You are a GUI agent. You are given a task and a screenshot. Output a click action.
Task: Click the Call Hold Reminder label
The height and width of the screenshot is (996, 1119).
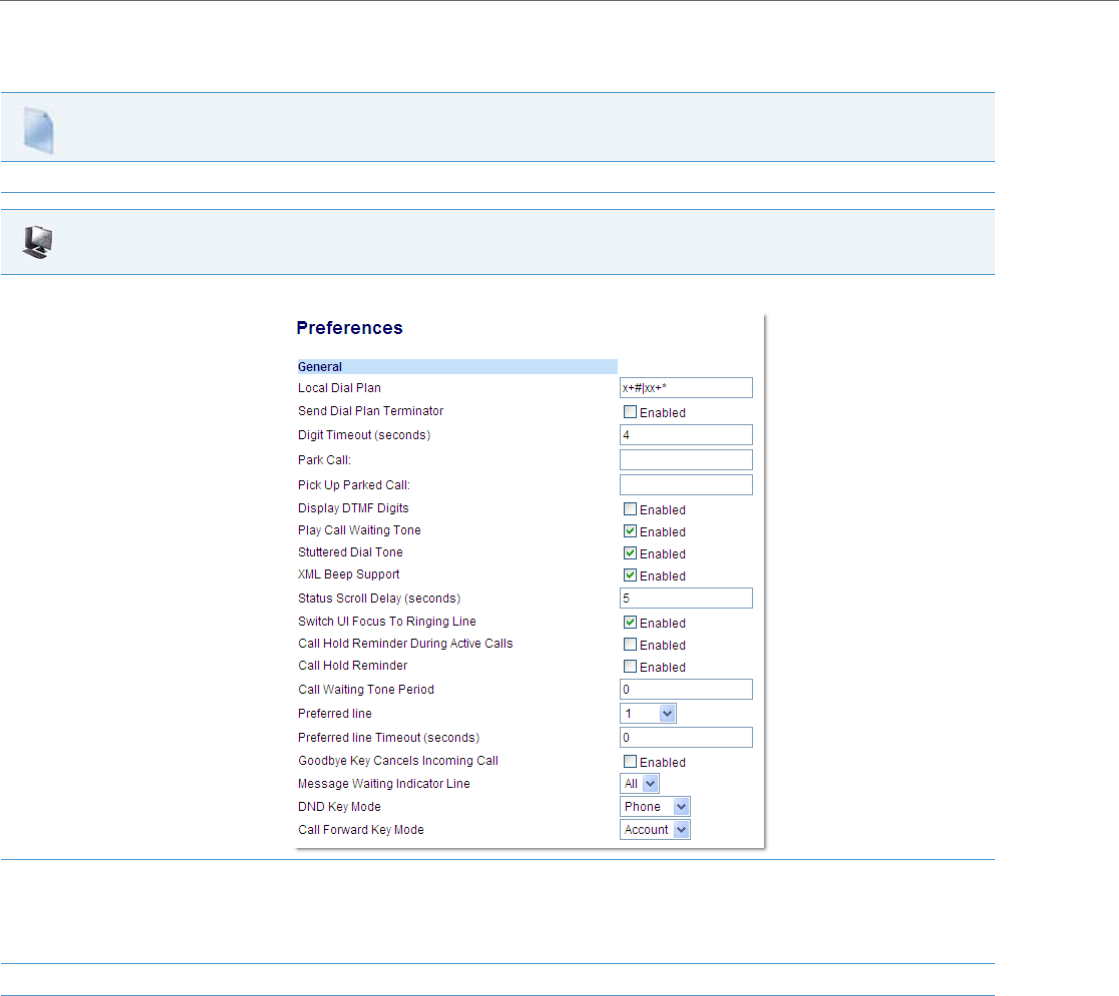[x=353, y=666]
